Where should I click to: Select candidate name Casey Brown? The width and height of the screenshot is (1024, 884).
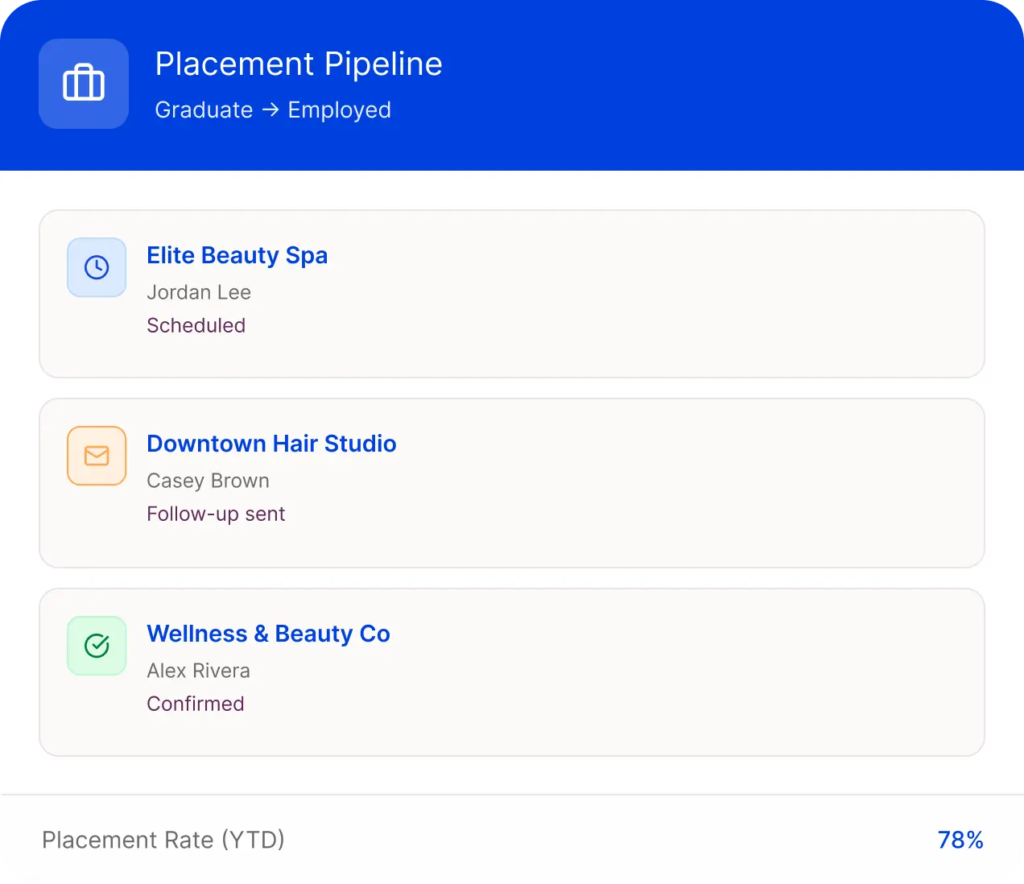click(207, 481)
